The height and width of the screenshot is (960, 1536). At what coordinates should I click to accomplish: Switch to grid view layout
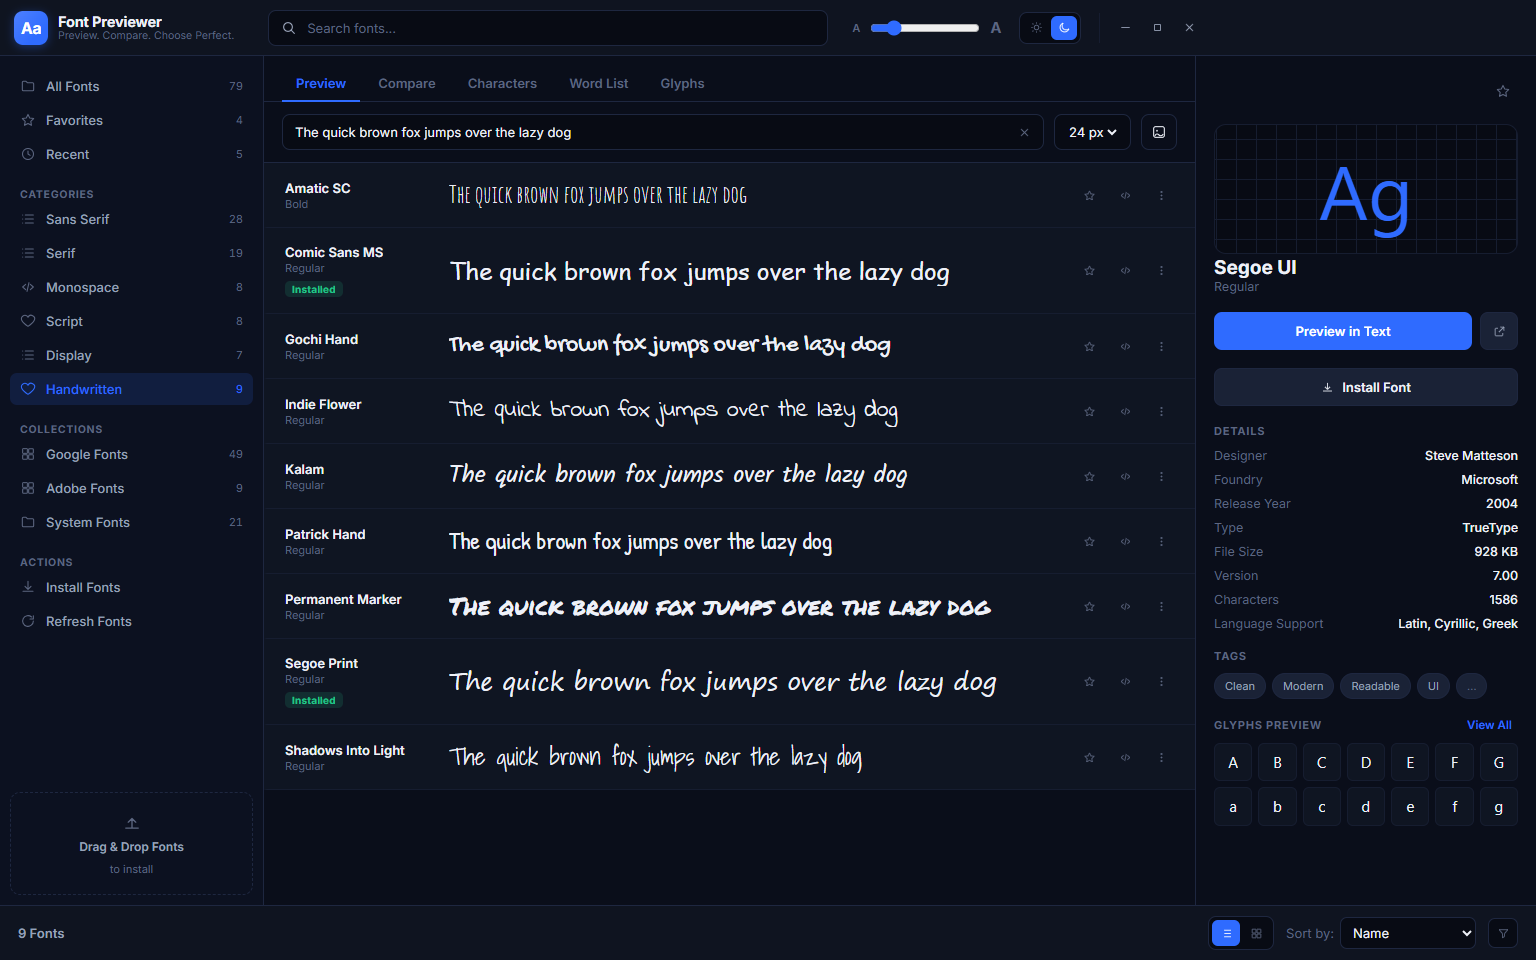coord(1257,933)
